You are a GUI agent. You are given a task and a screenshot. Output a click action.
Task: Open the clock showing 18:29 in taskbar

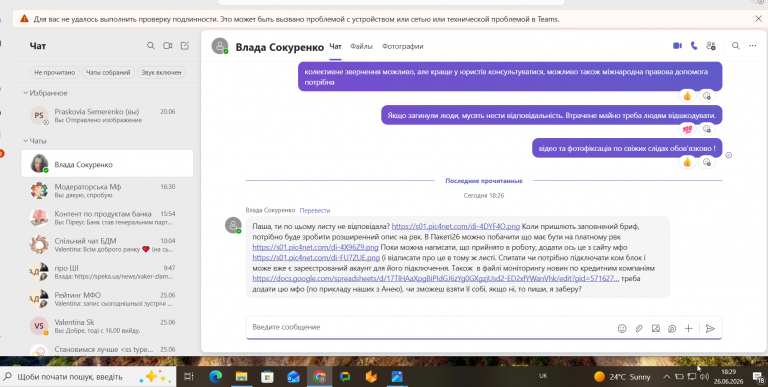[729, 377]
